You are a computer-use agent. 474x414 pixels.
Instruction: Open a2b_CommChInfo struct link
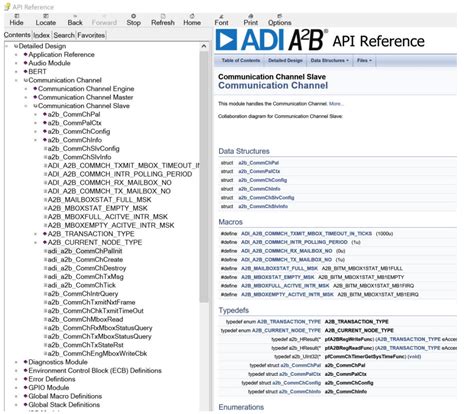(259, 189)
